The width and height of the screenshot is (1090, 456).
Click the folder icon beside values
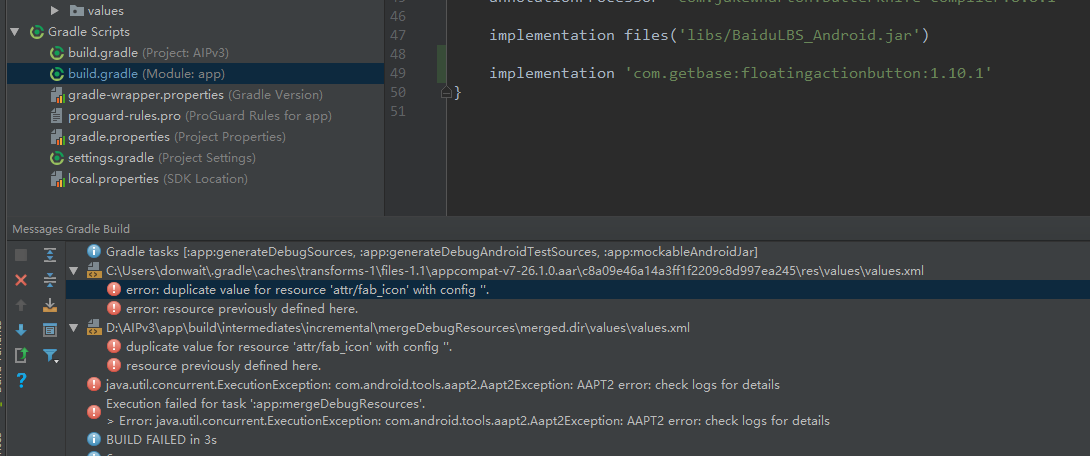coord(76,10)
